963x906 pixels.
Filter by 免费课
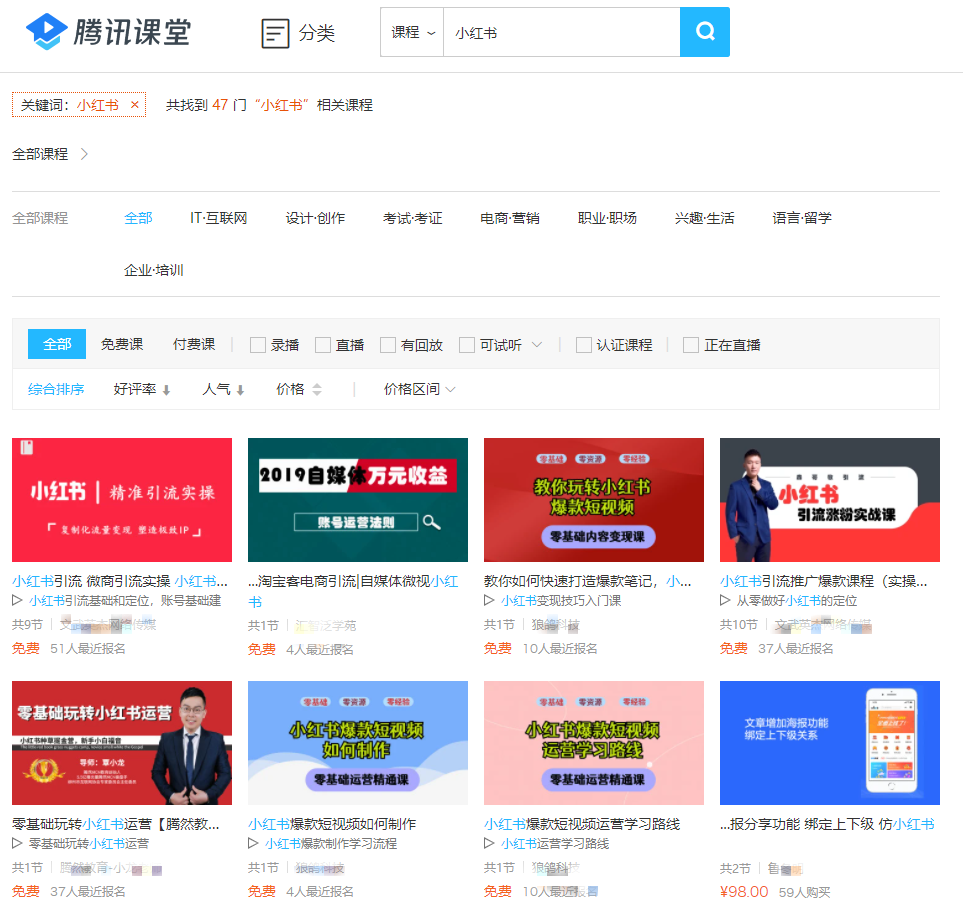[122, 344]
